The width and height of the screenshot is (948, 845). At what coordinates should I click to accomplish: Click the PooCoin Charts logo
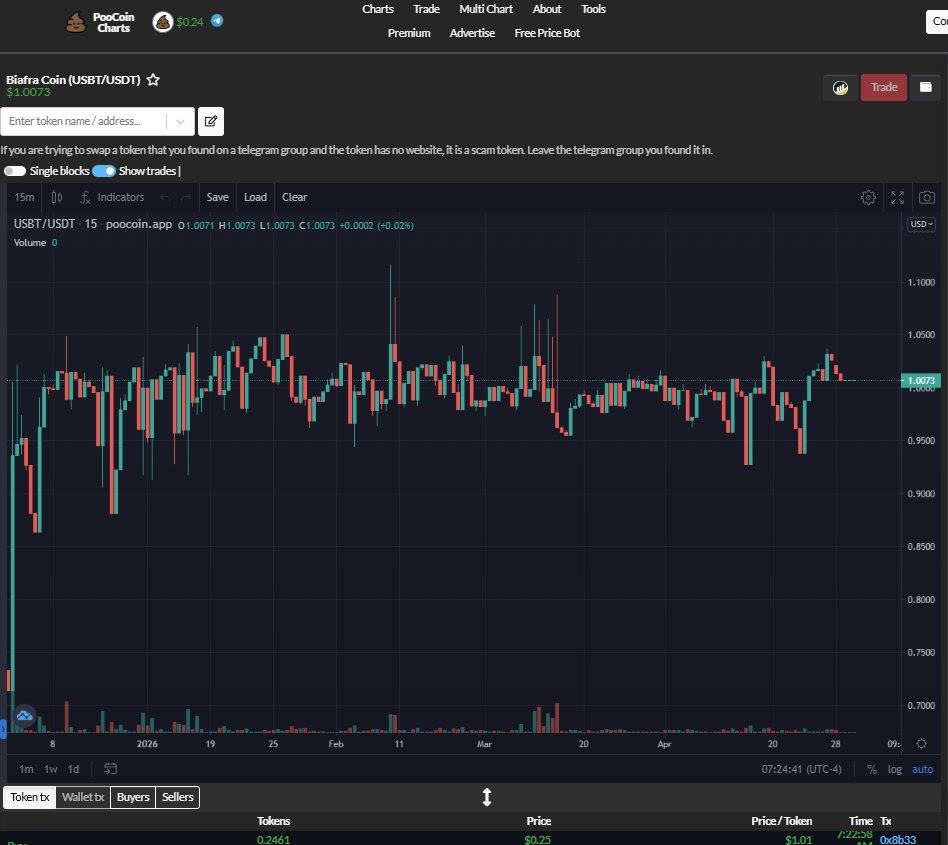[100, 22]
